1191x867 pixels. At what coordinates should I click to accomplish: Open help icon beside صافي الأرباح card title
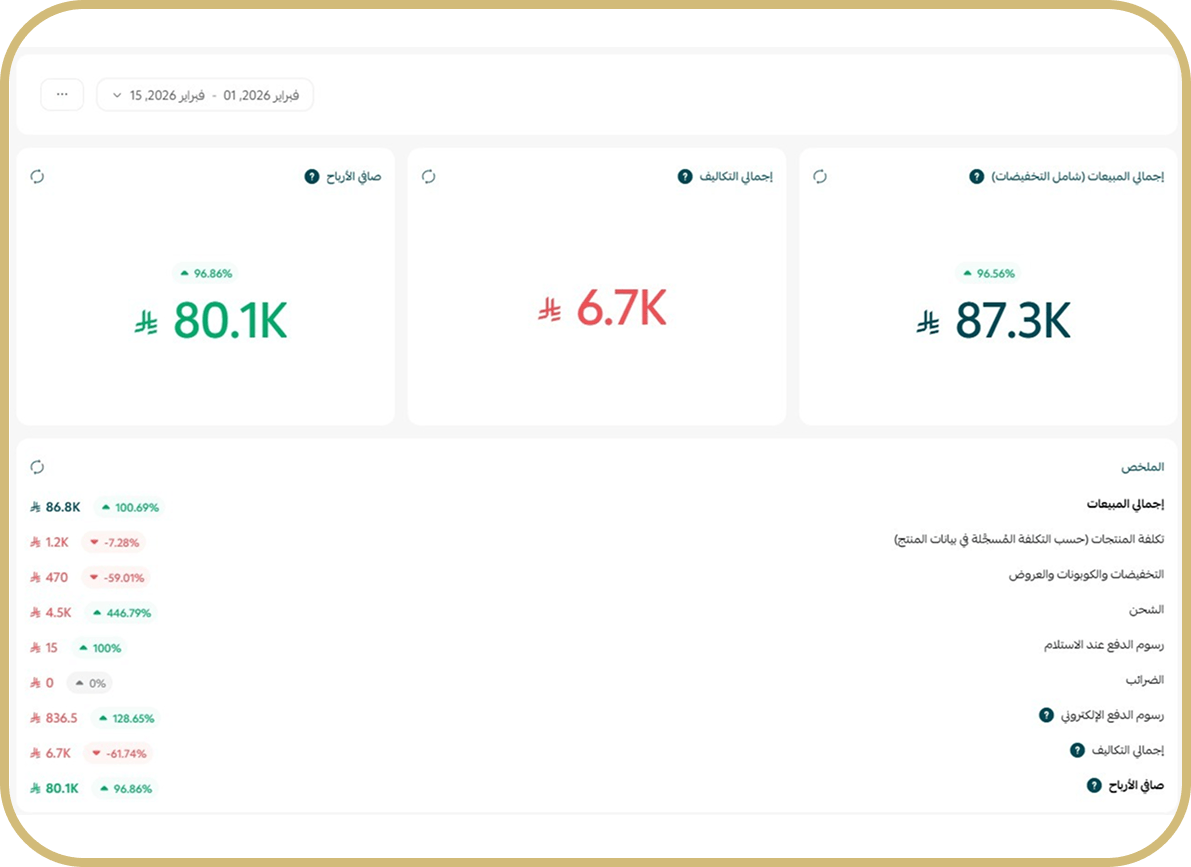[x=311, y=176]
